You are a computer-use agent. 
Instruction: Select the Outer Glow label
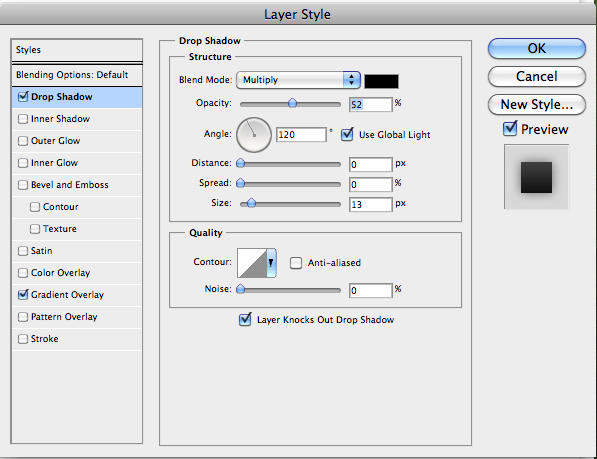pos(55,141)
